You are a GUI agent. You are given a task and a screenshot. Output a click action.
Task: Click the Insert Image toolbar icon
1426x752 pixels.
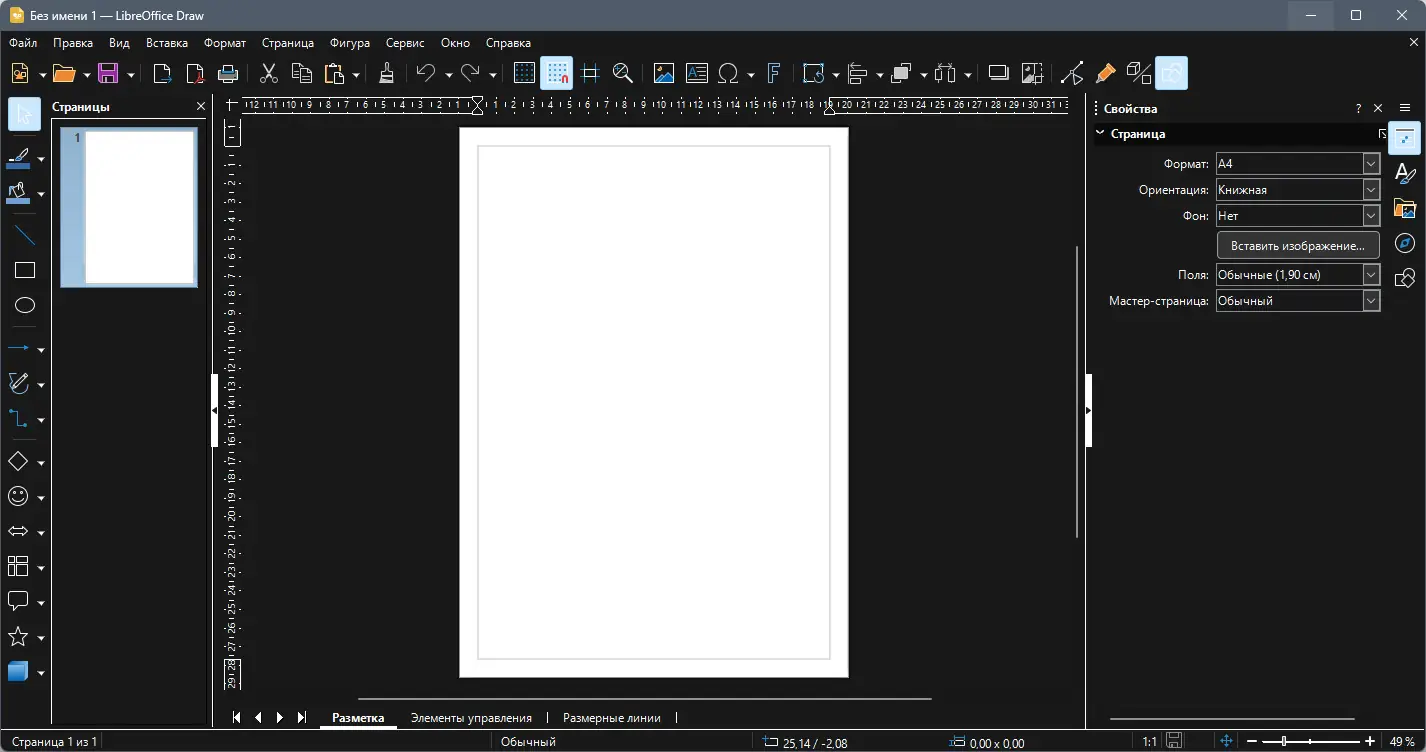click(x=663, y=73)
